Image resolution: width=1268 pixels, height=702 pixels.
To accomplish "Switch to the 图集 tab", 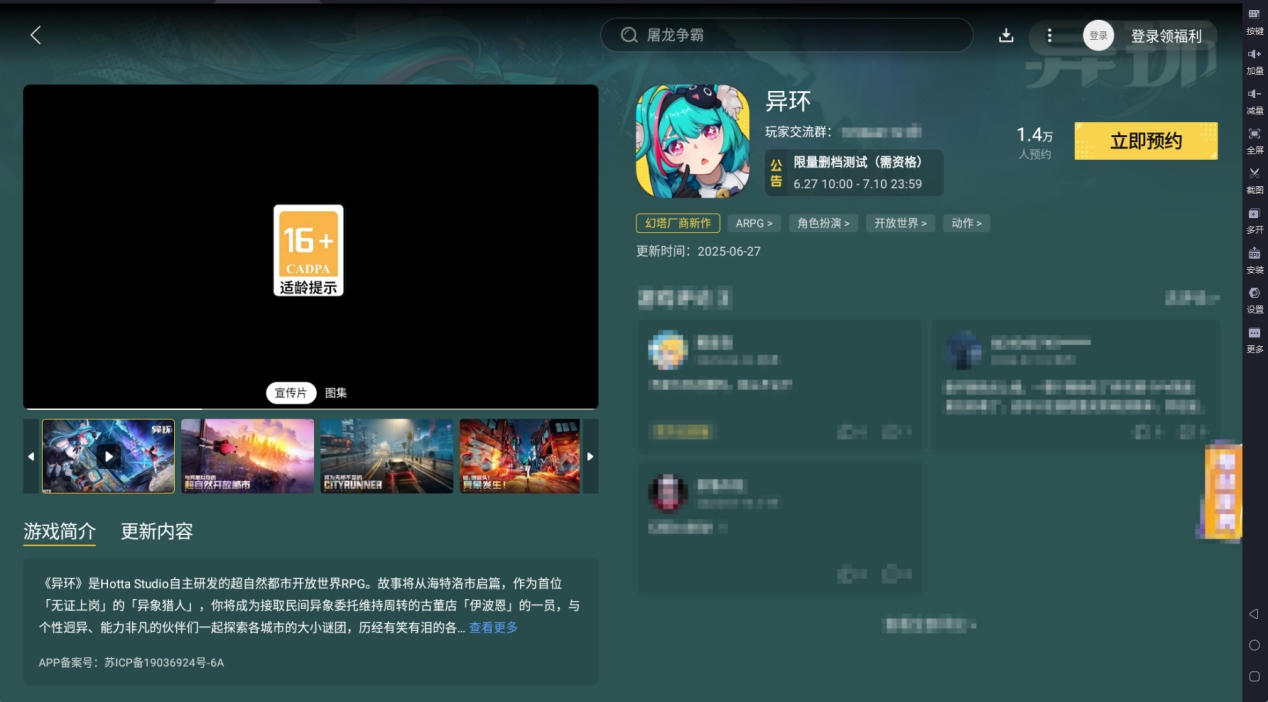I will tap(334, 392).
